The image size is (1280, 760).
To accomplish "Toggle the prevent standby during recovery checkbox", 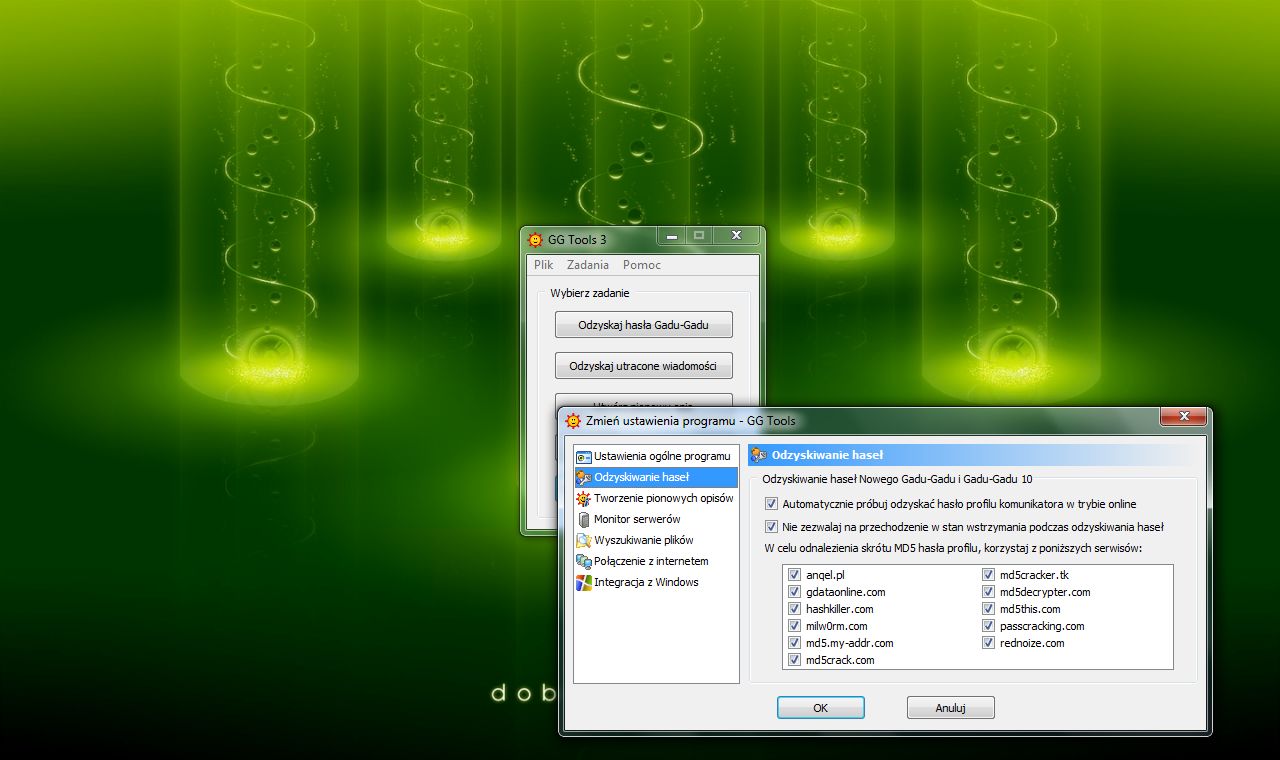I will (771, 526).
